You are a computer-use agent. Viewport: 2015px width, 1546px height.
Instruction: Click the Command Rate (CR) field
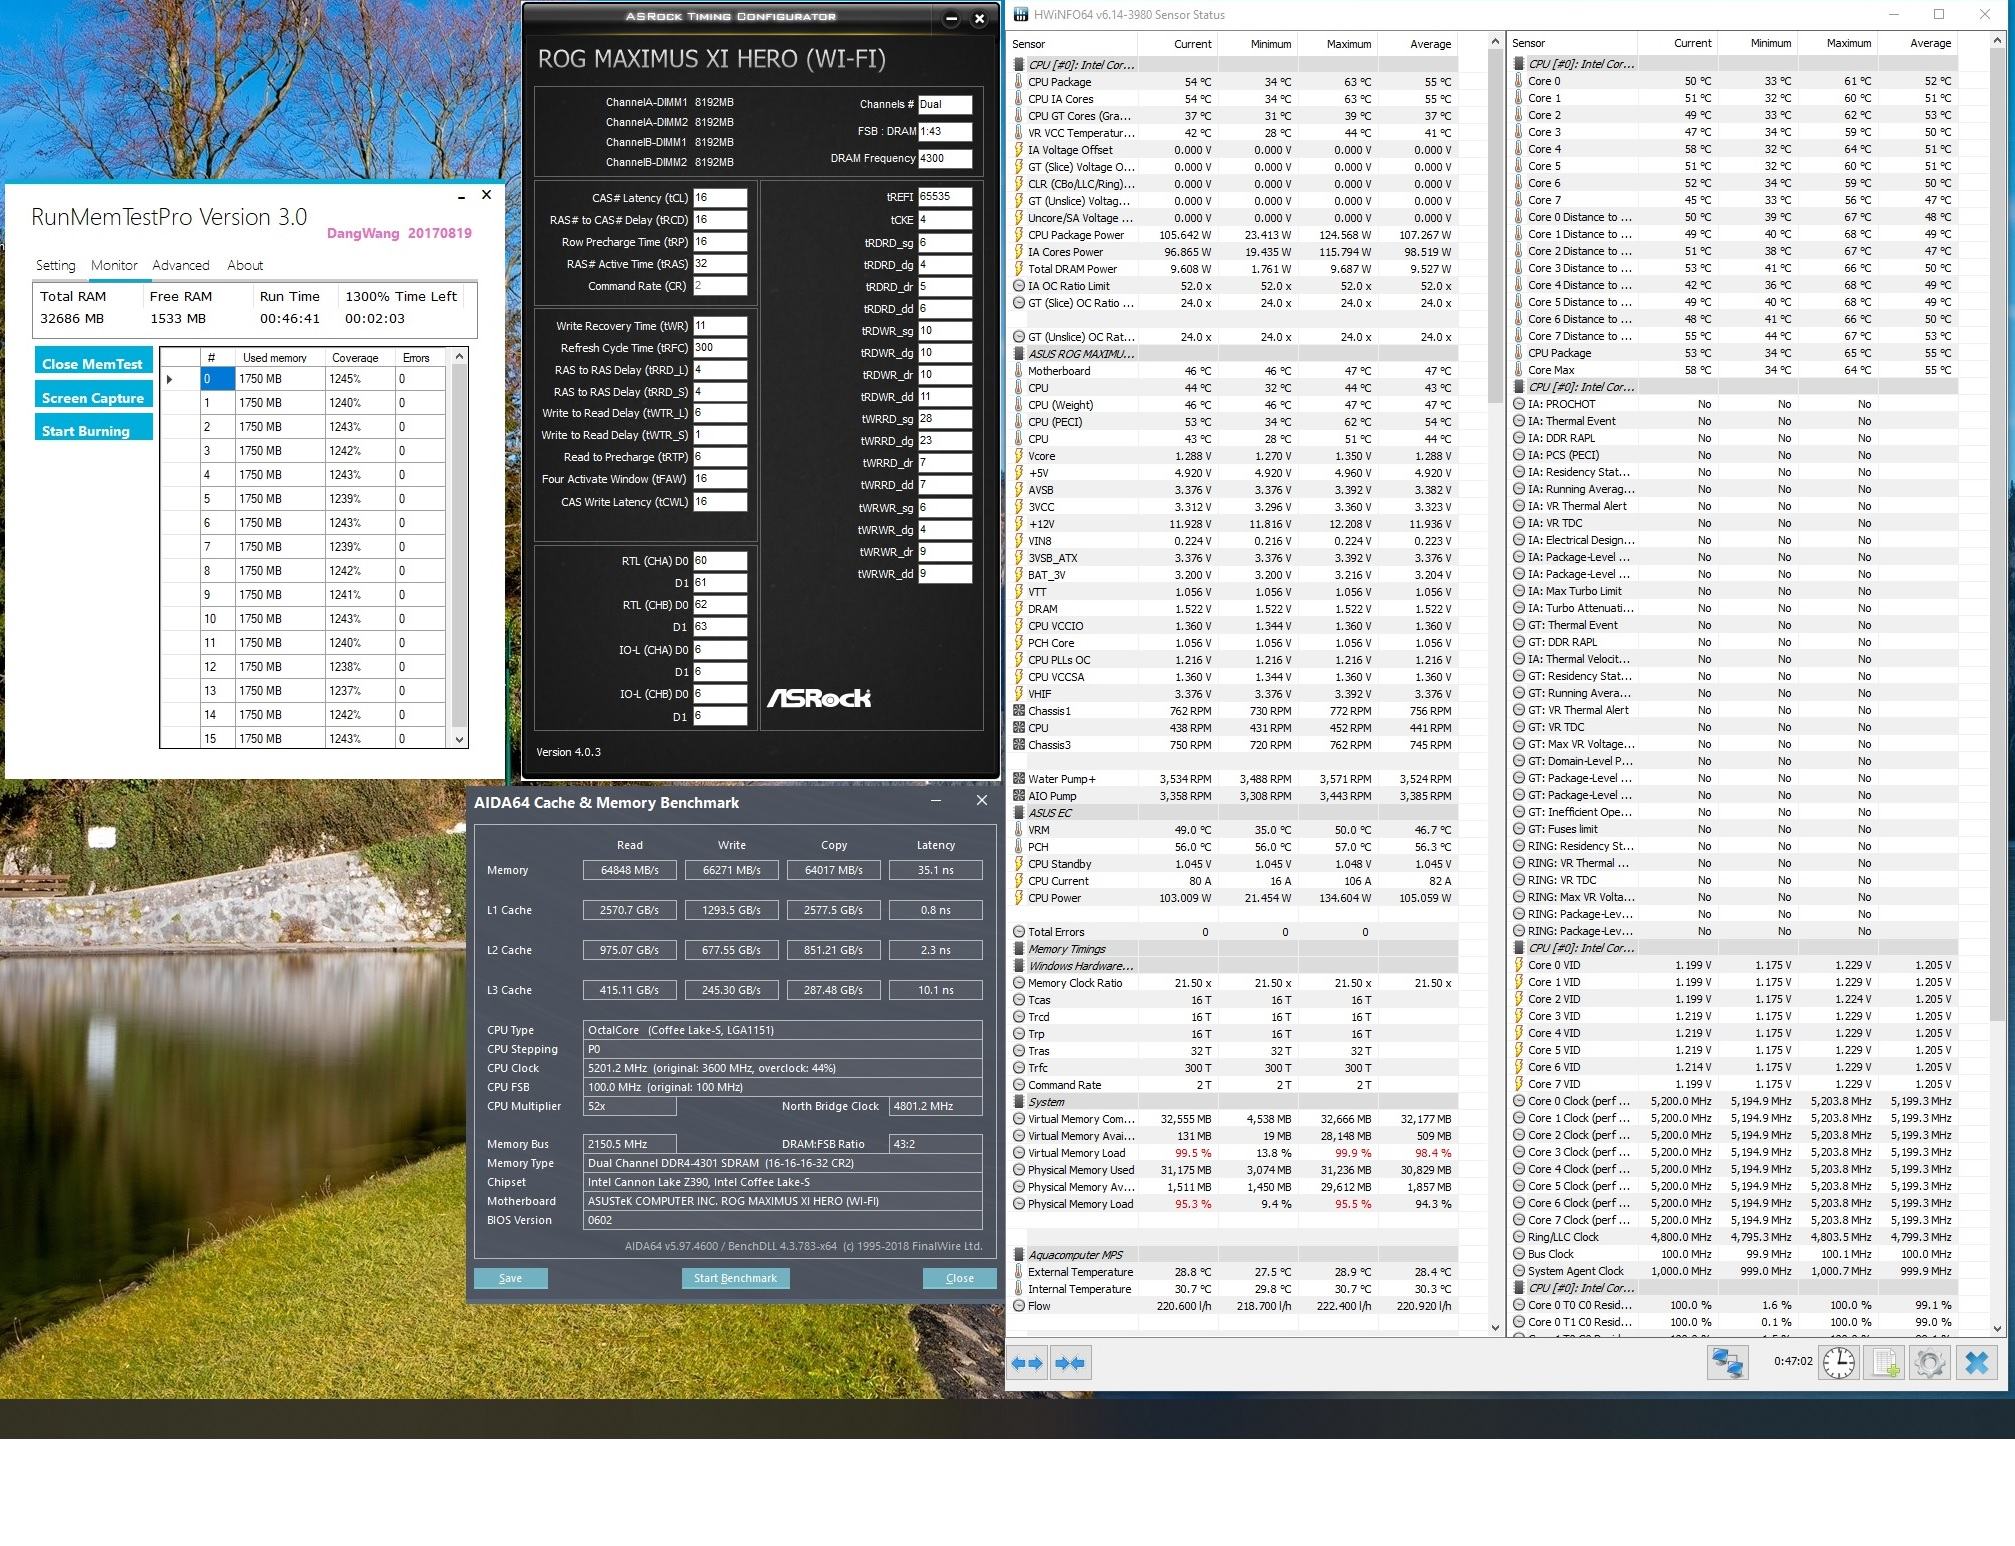[x=720, y=286]
